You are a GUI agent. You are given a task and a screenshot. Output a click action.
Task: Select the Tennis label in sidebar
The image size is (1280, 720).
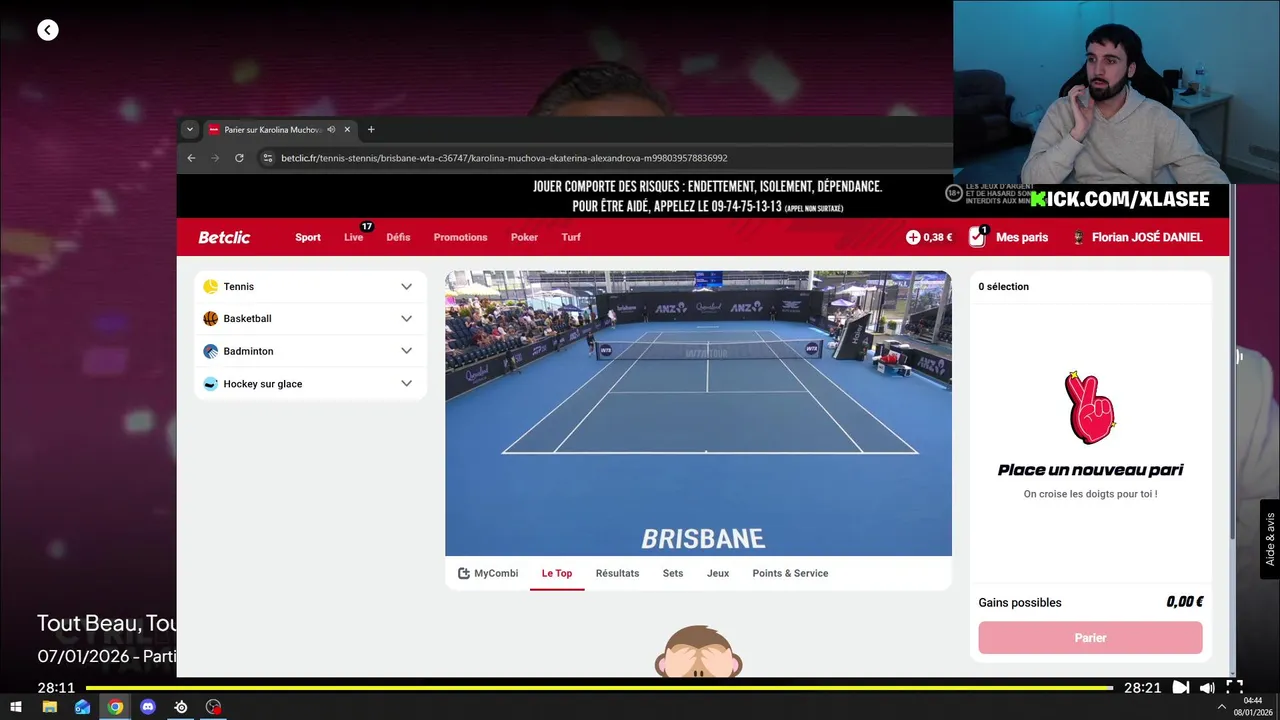point(238,286)
